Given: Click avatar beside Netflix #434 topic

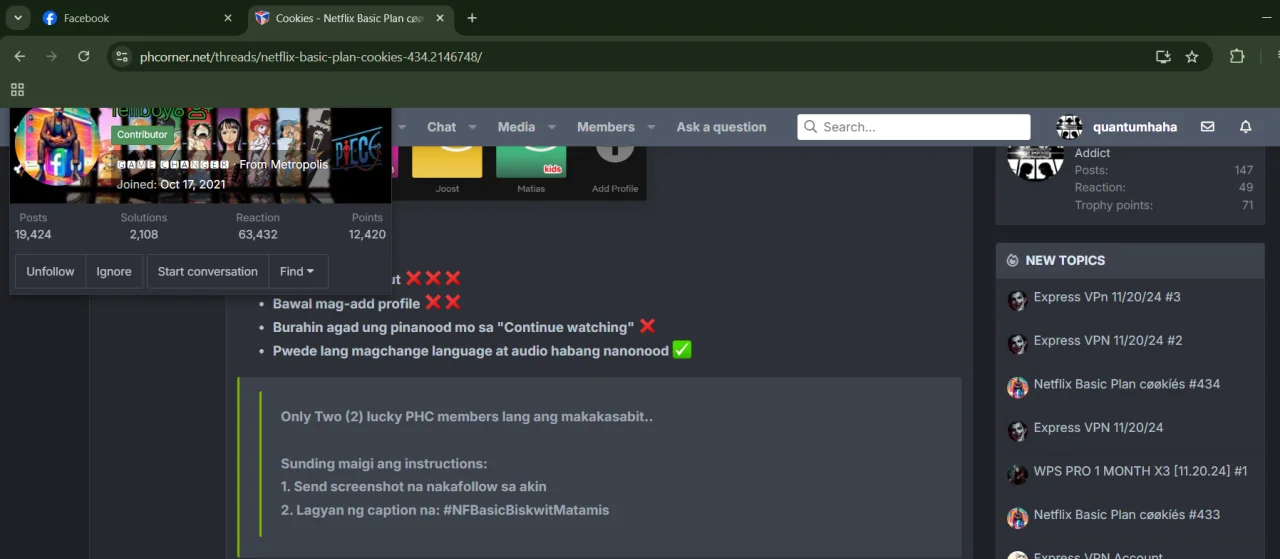Looking at the screenshot, I should pos(1017,388).
